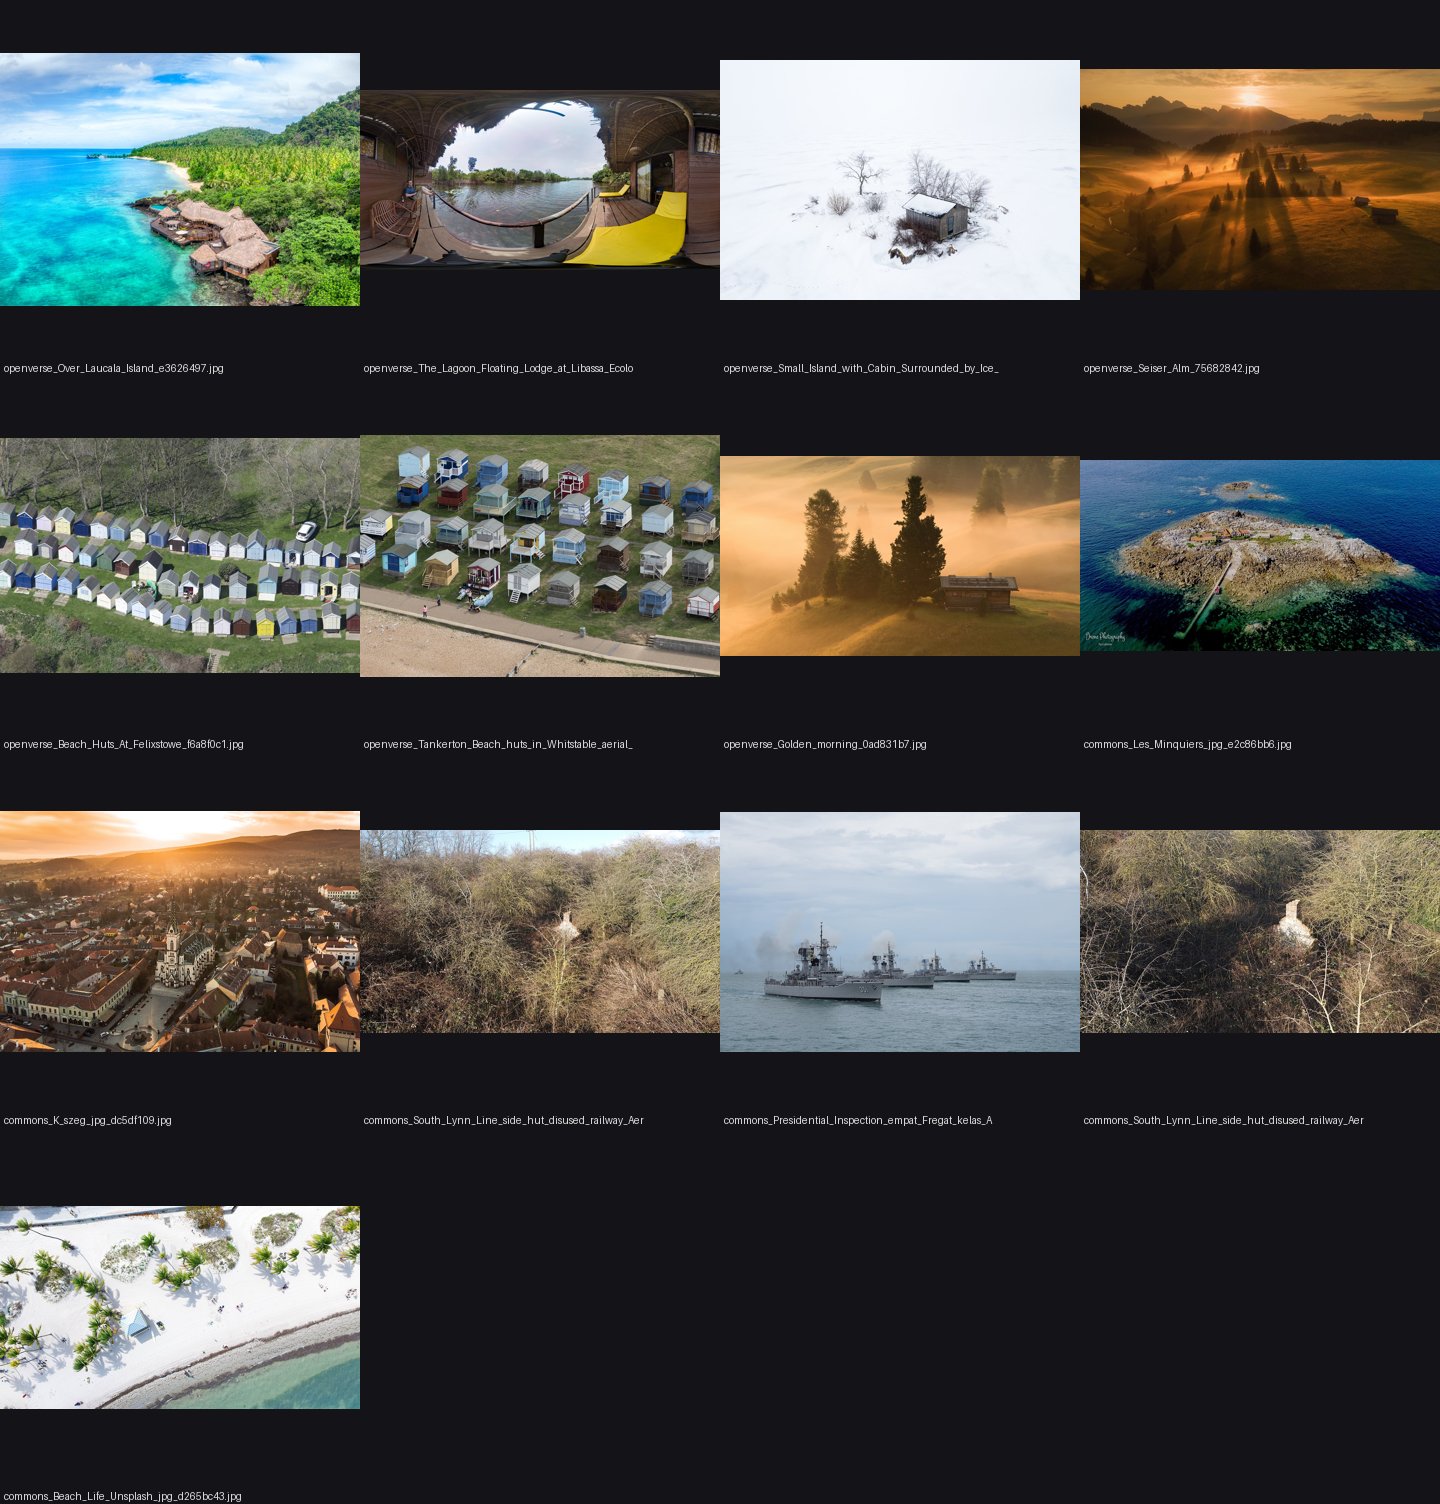This screenshot has width=1440, height=1504.
Task: Open the Les Minquiers rocky island thumbnail
Action: (1260, 555)
